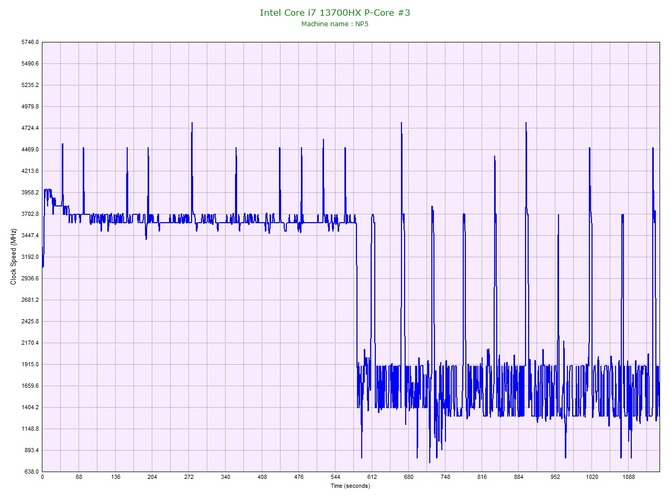Click the 612 tick on the time axis
Screen dimensions: 670x503
pos(373,478)
